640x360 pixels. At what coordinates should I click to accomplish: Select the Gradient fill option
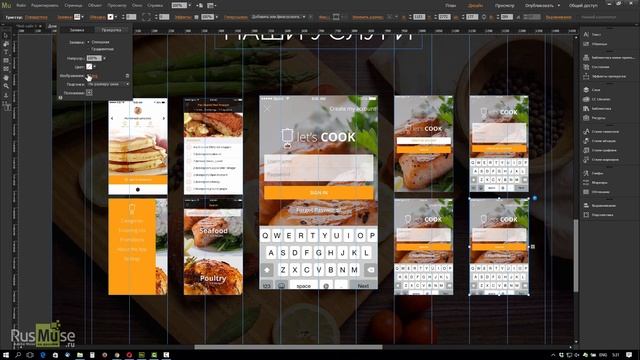[102, 49]
